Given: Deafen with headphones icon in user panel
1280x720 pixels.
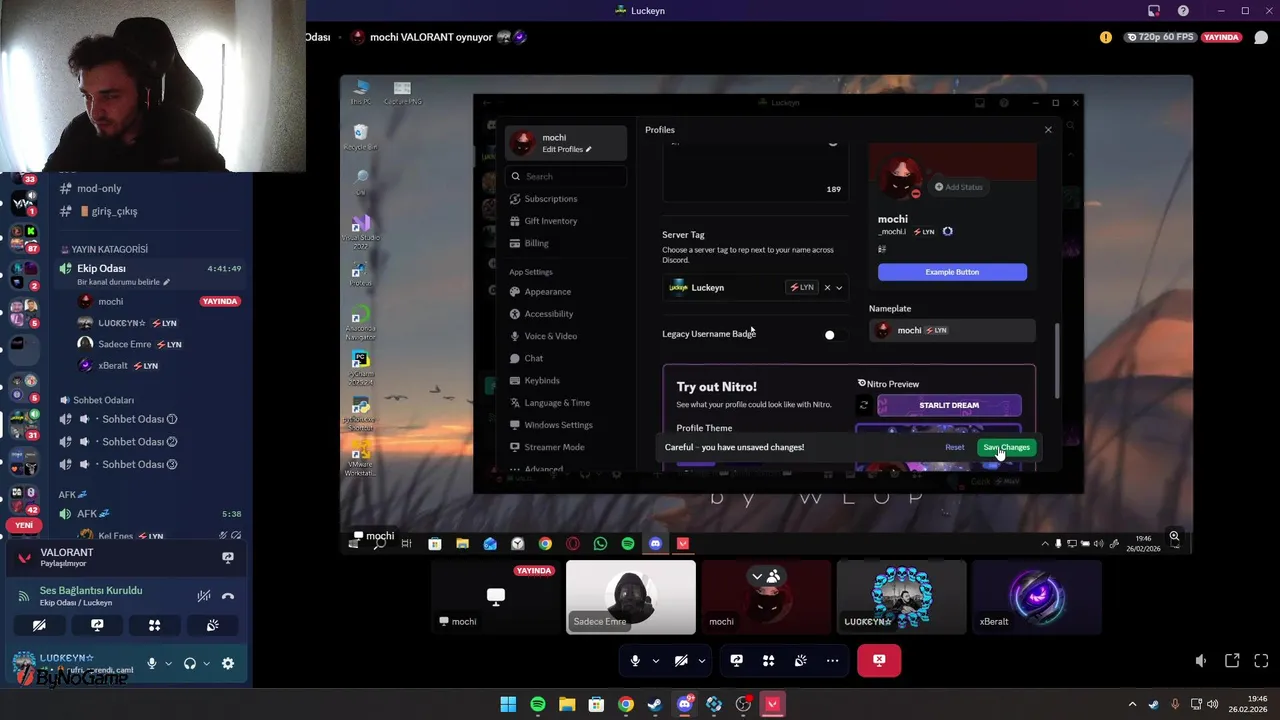Looking at the screenshot, I should 190,663.
